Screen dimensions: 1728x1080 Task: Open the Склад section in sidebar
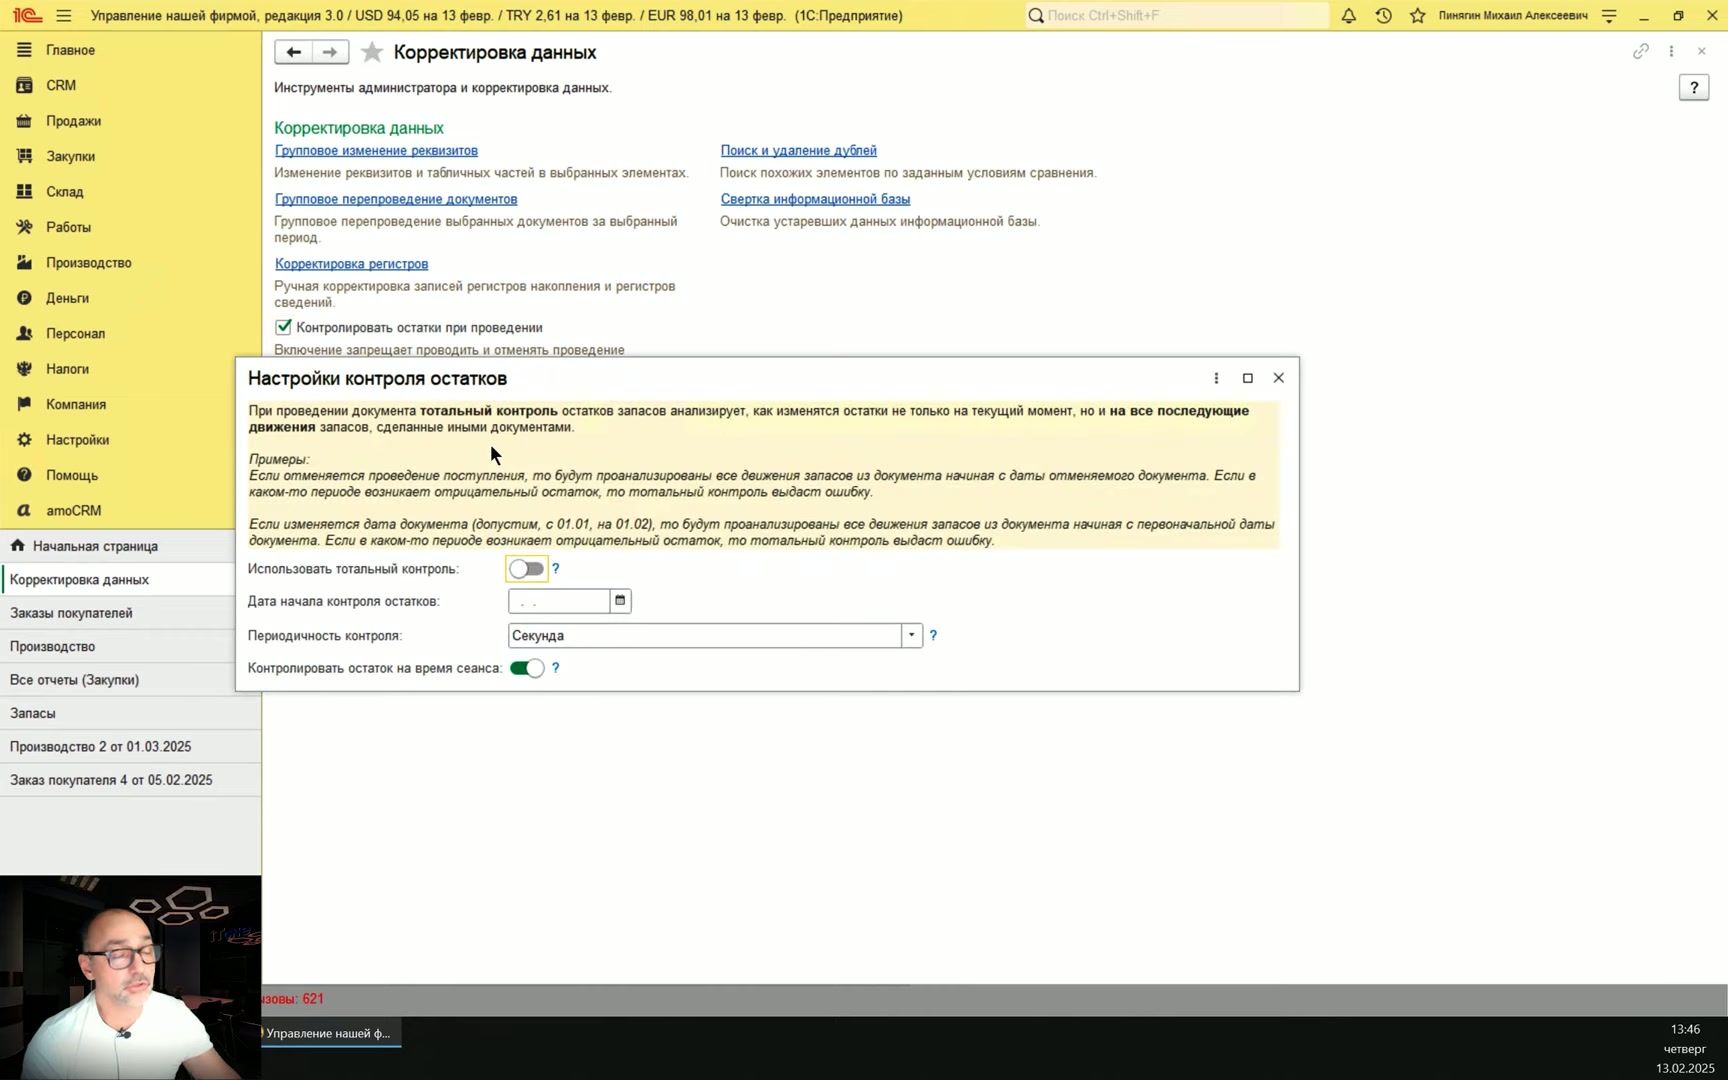coord(65,191)
